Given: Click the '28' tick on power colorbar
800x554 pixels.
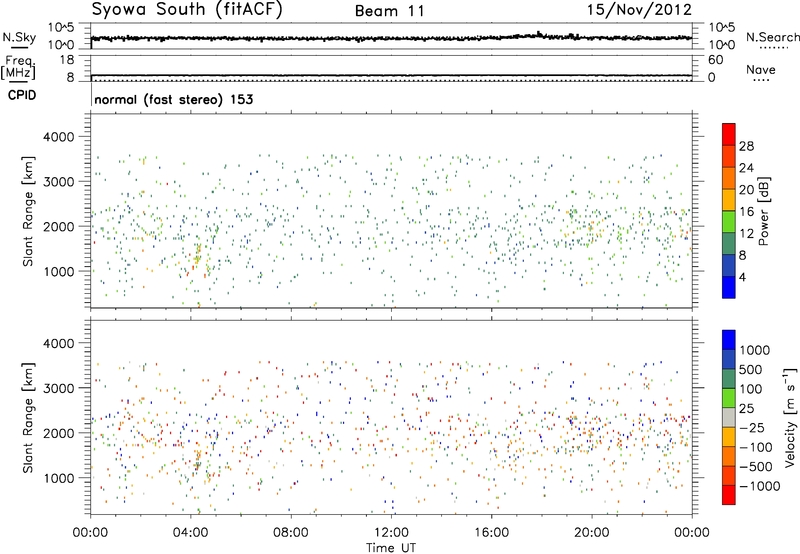Looking at the screenshot, I should (x=746, y=146).
